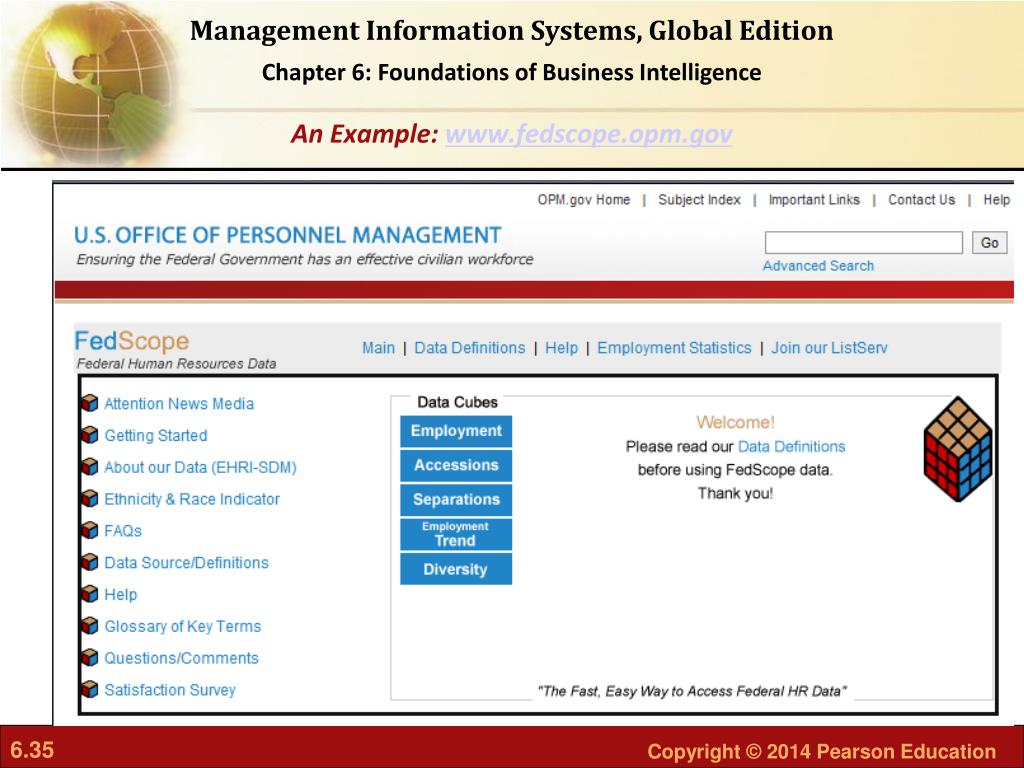
Task: Click cube icon beside Attention News Media
Action: (89, 404)
